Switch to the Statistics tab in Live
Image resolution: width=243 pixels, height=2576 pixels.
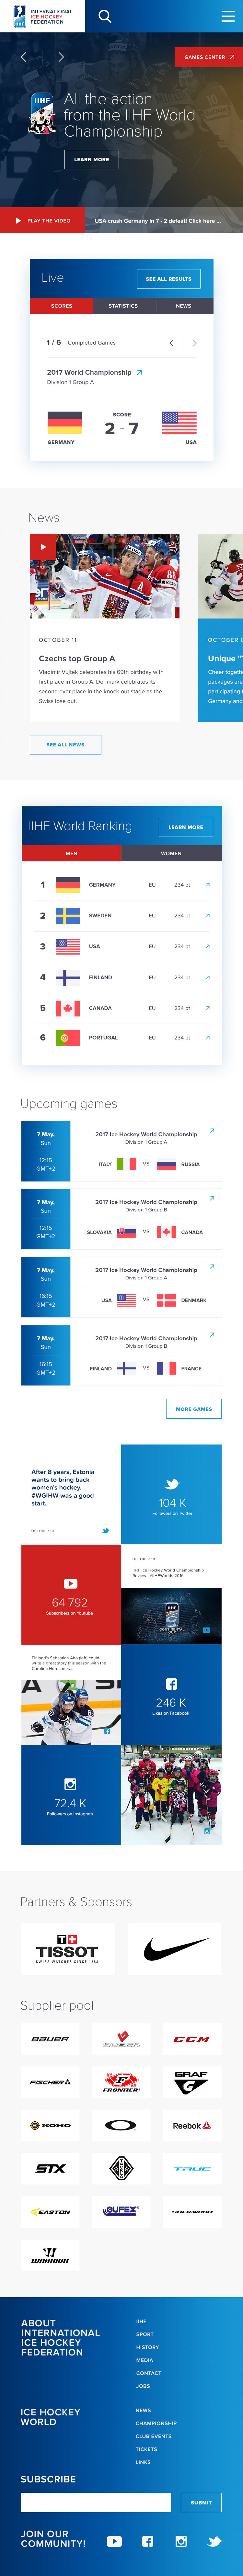[x=123, y=306]
